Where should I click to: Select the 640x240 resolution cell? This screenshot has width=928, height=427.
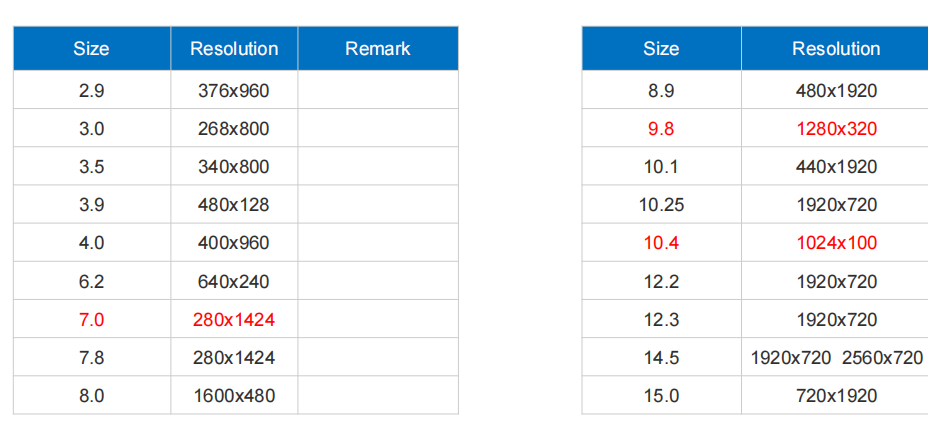coord(234,282)
